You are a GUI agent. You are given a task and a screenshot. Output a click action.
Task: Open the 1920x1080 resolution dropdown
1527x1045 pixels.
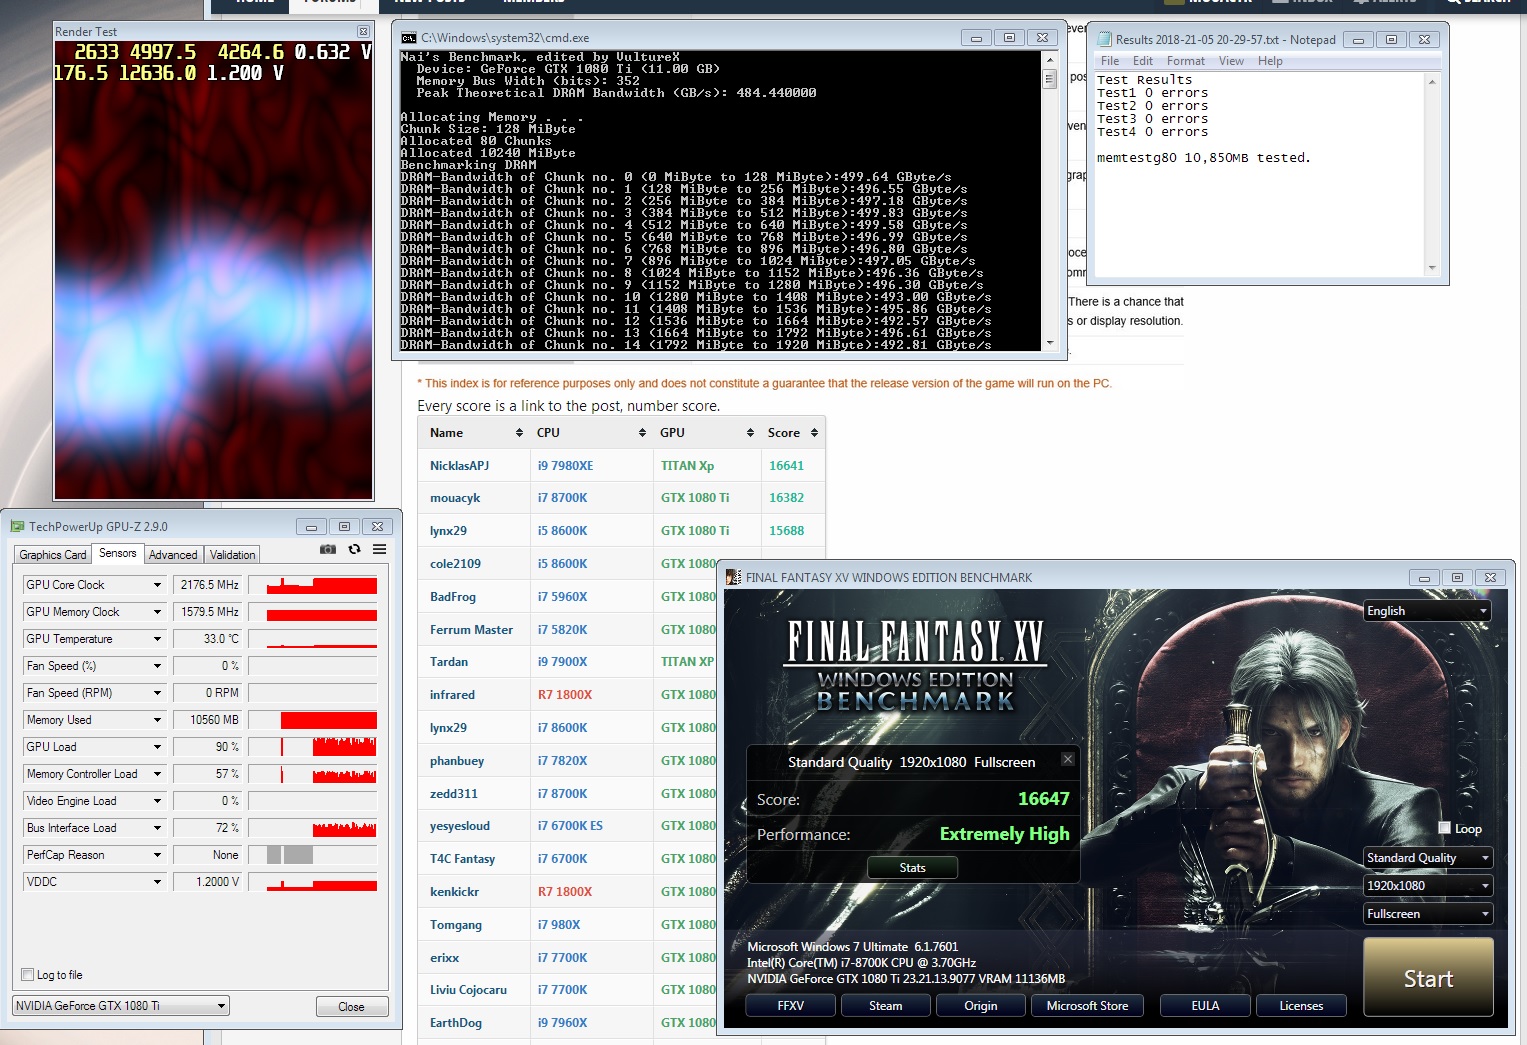(1428, 885)
